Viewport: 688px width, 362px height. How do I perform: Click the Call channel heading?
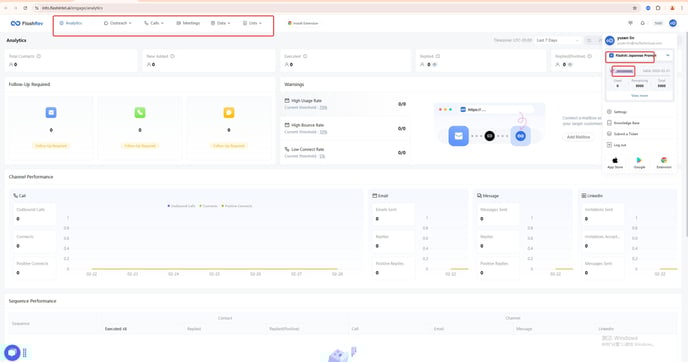coord(20,196)
